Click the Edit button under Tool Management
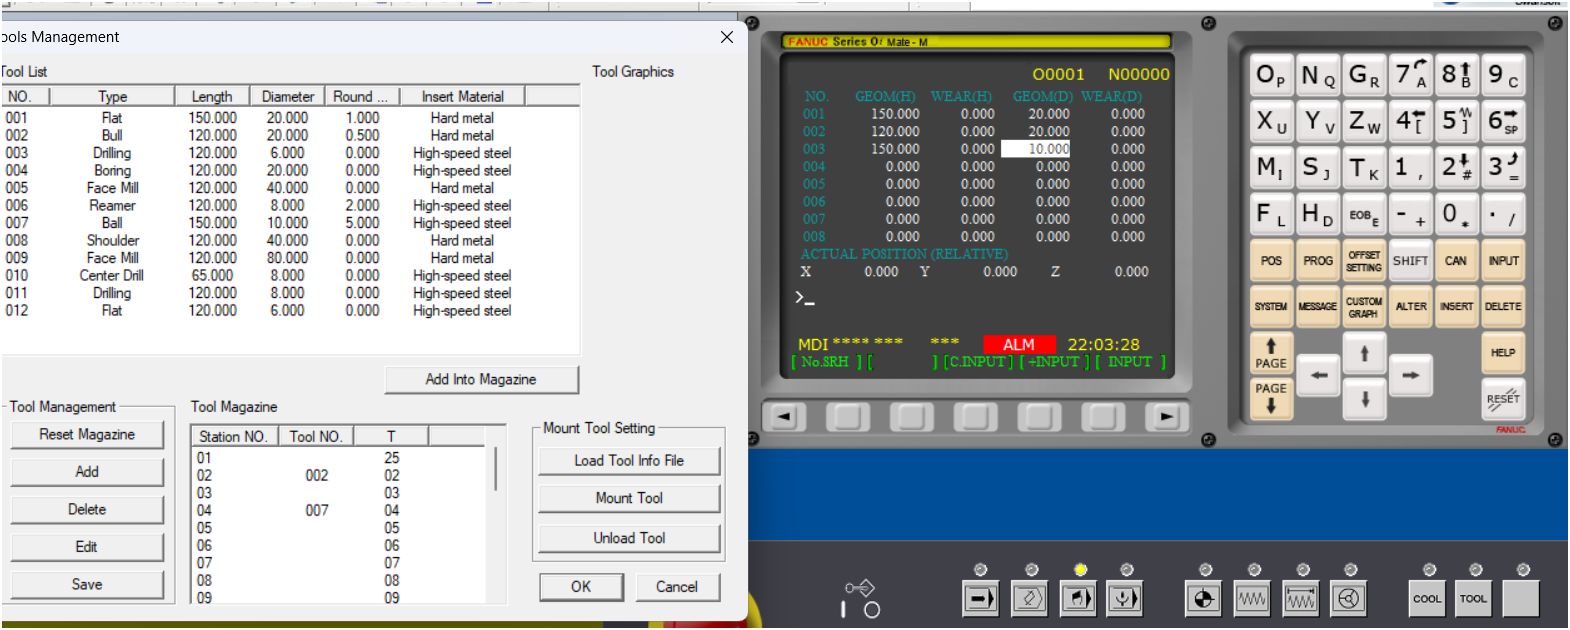 coord(87,547)
